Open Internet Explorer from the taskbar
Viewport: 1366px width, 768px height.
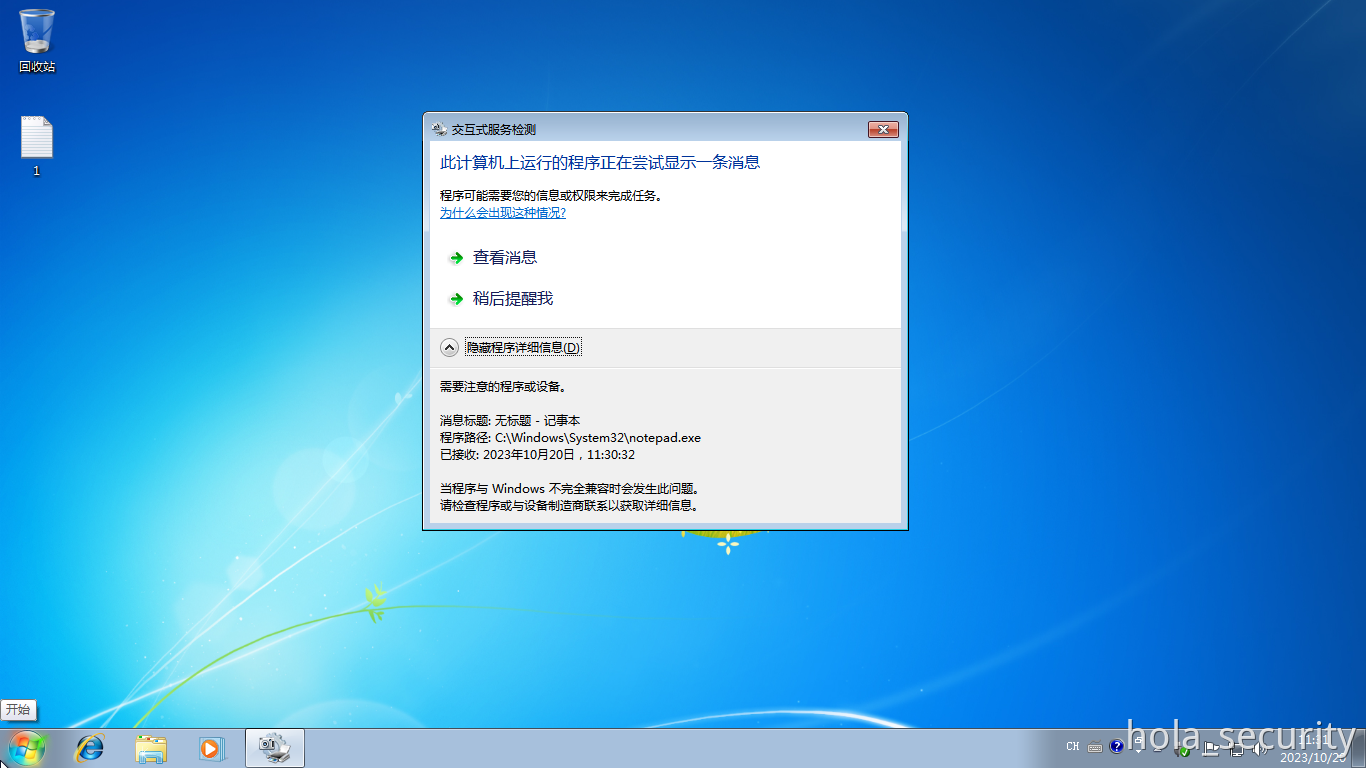90,747
